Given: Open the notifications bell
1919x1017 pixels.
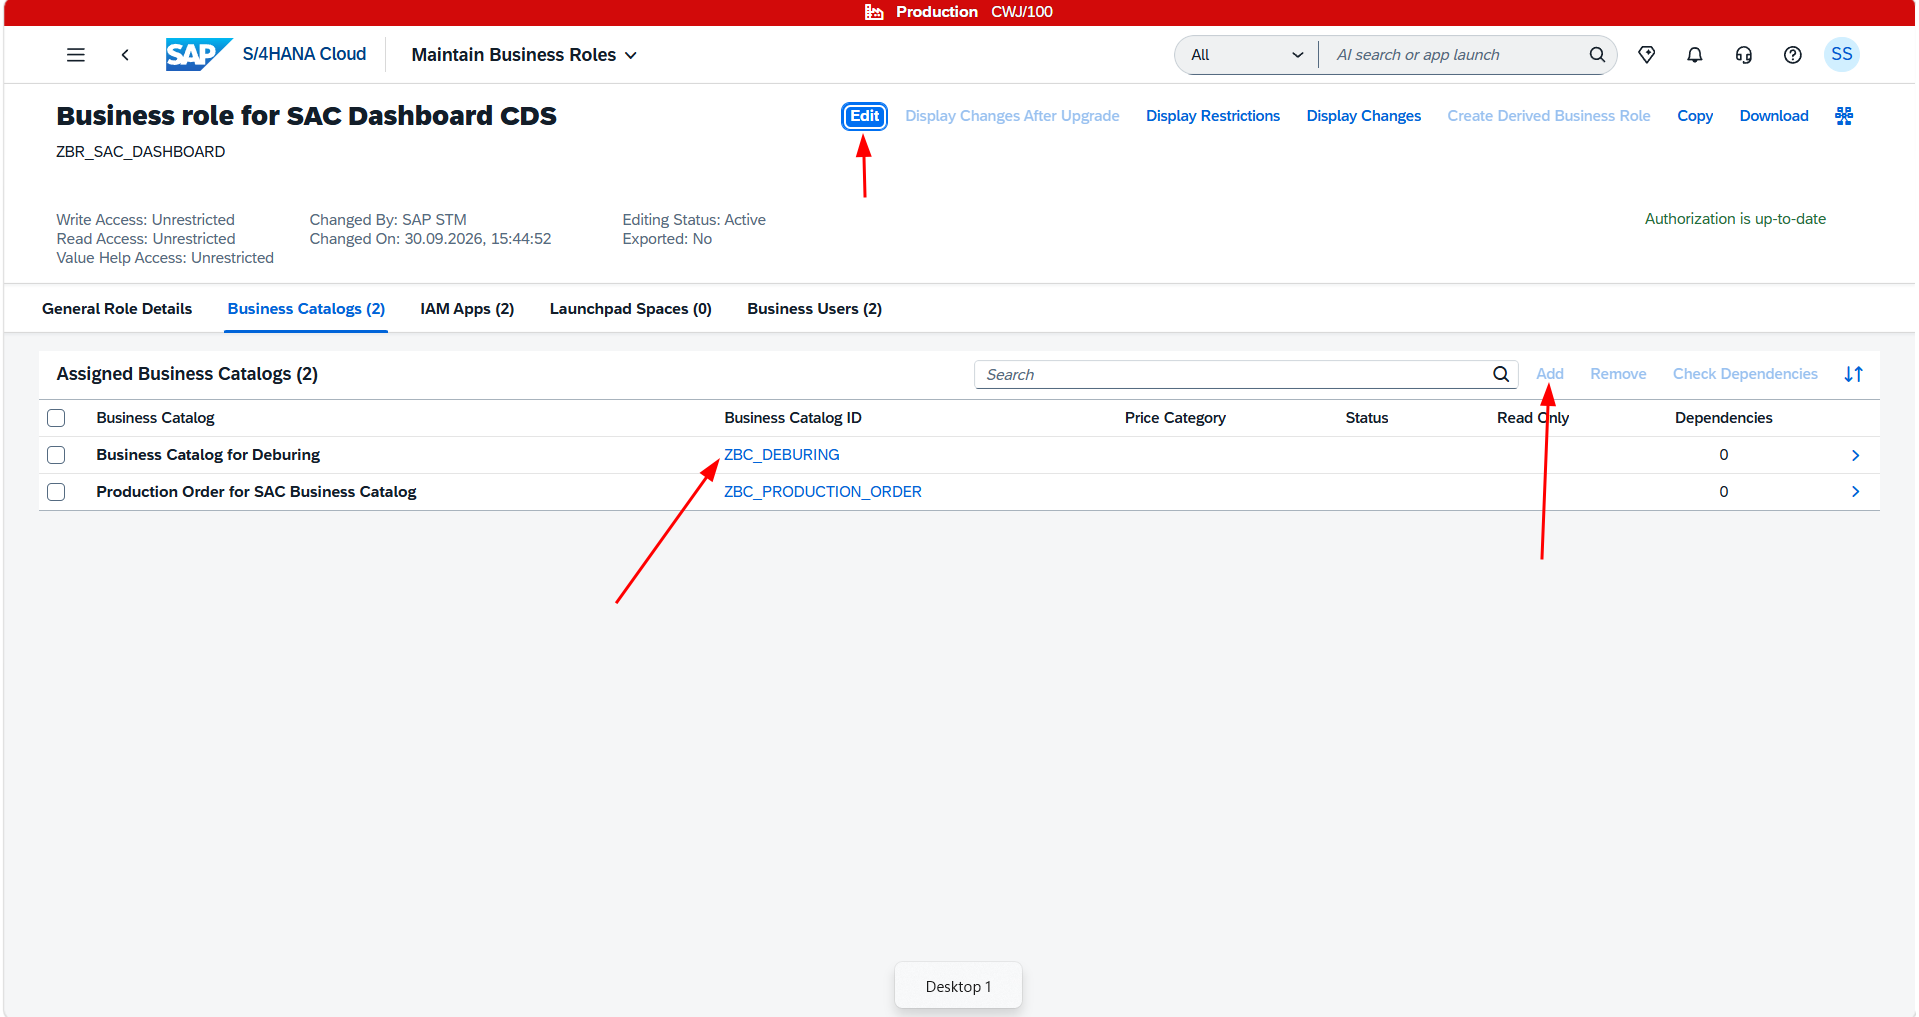Looking at the screenshot, I should [x=1695, y=55].
